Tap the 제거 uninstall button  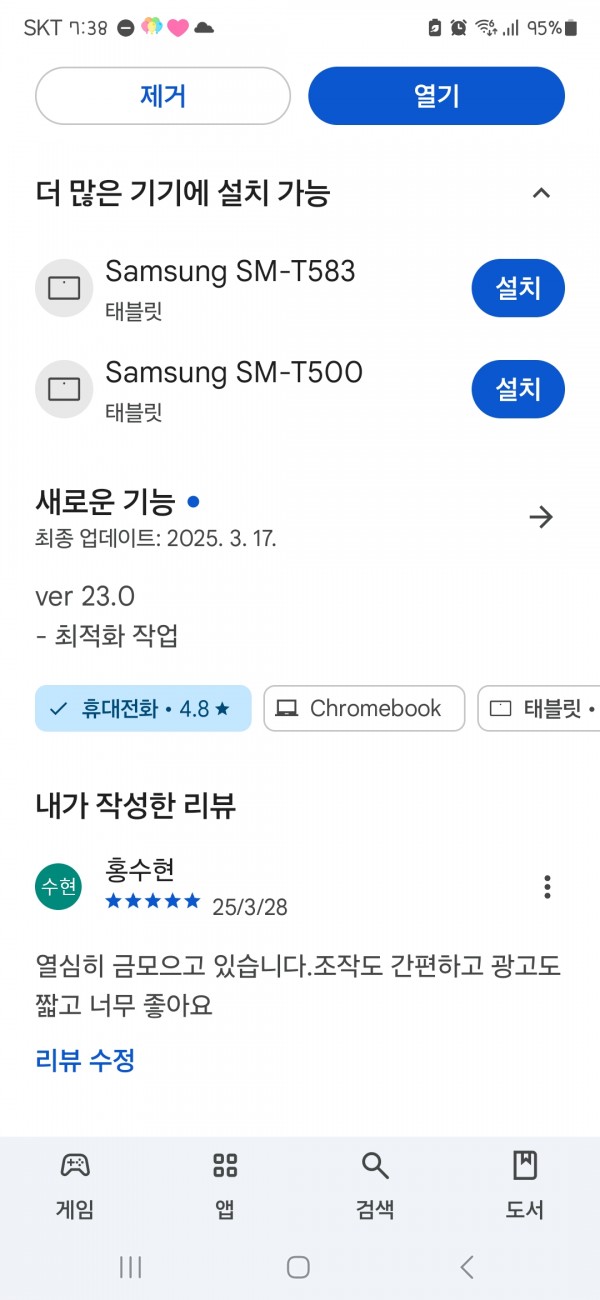[x=163, y=96]
